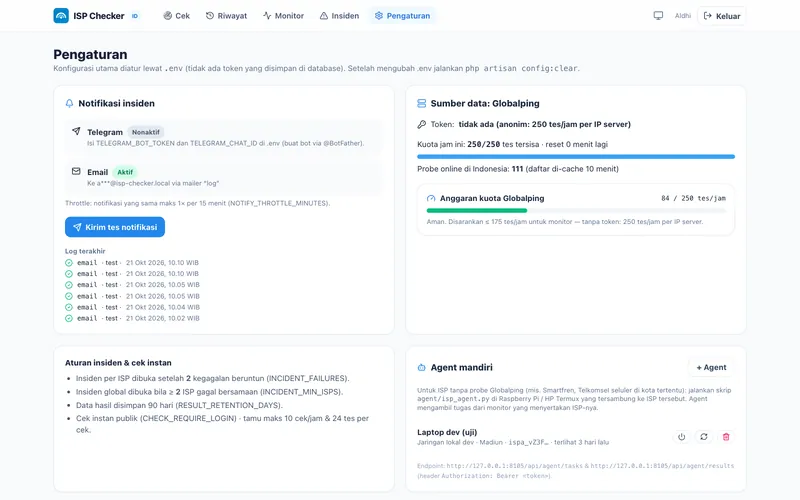This screenshot has height=500, width=800.
Task: Click the agent endpoint URL text
Action: (x=576, y=470)
